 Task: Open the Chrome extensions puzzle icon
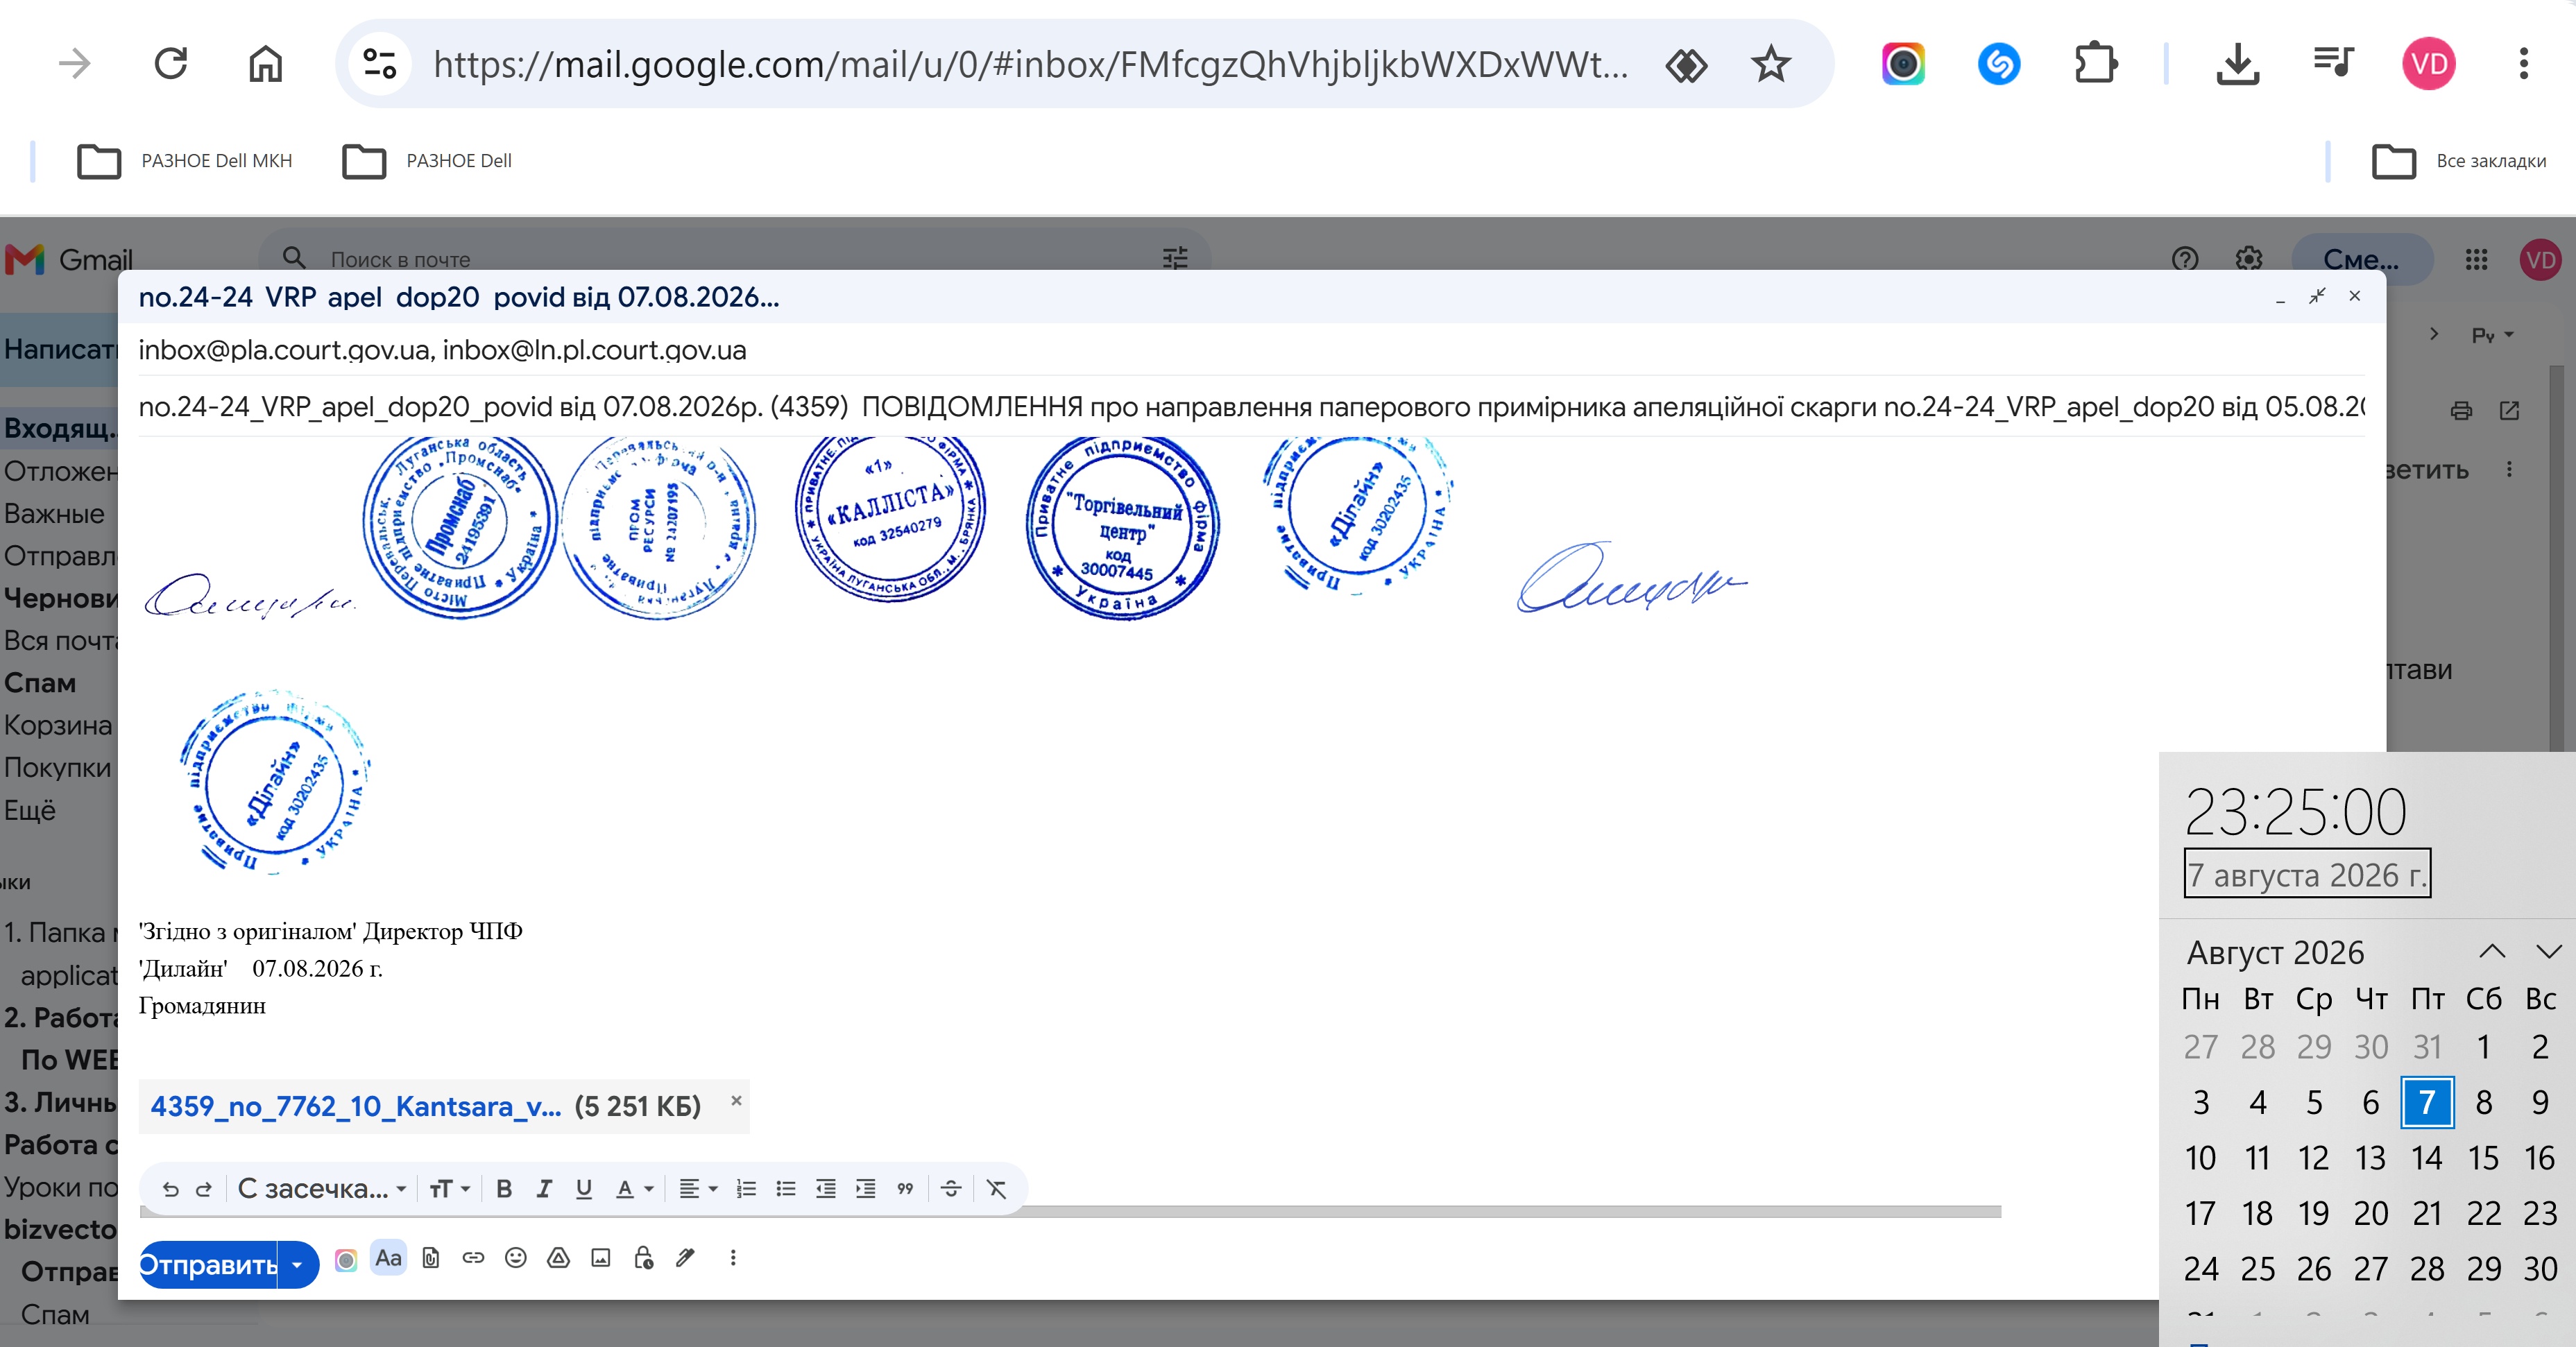pos(2095,64)
